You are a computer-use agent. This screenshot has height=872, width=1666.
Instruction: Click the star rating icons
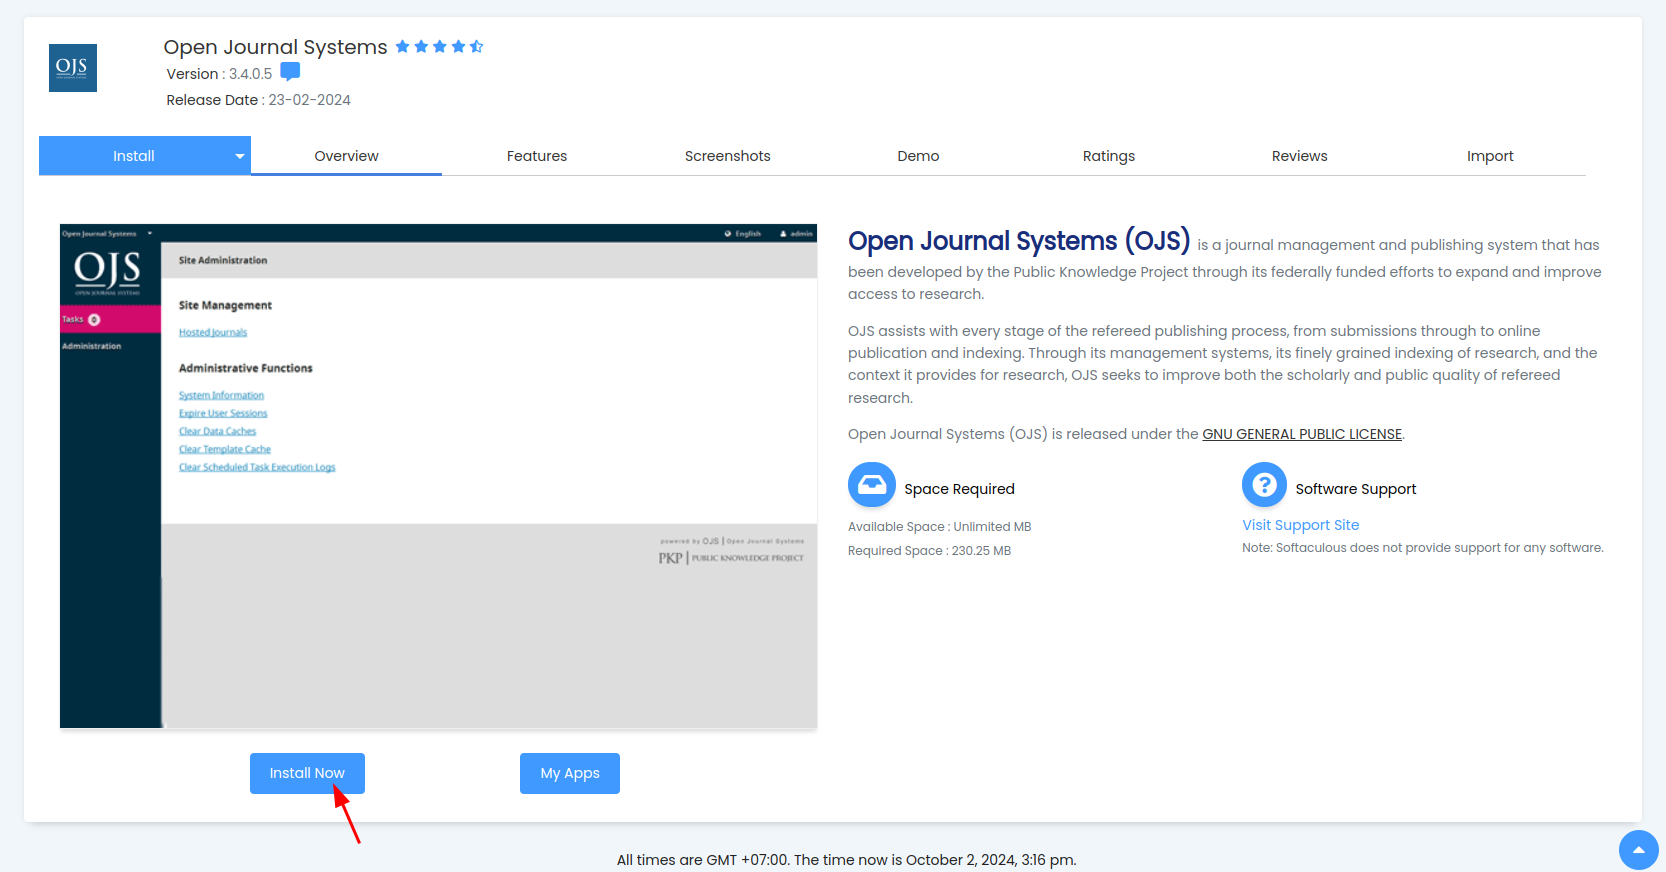(439, 47)
